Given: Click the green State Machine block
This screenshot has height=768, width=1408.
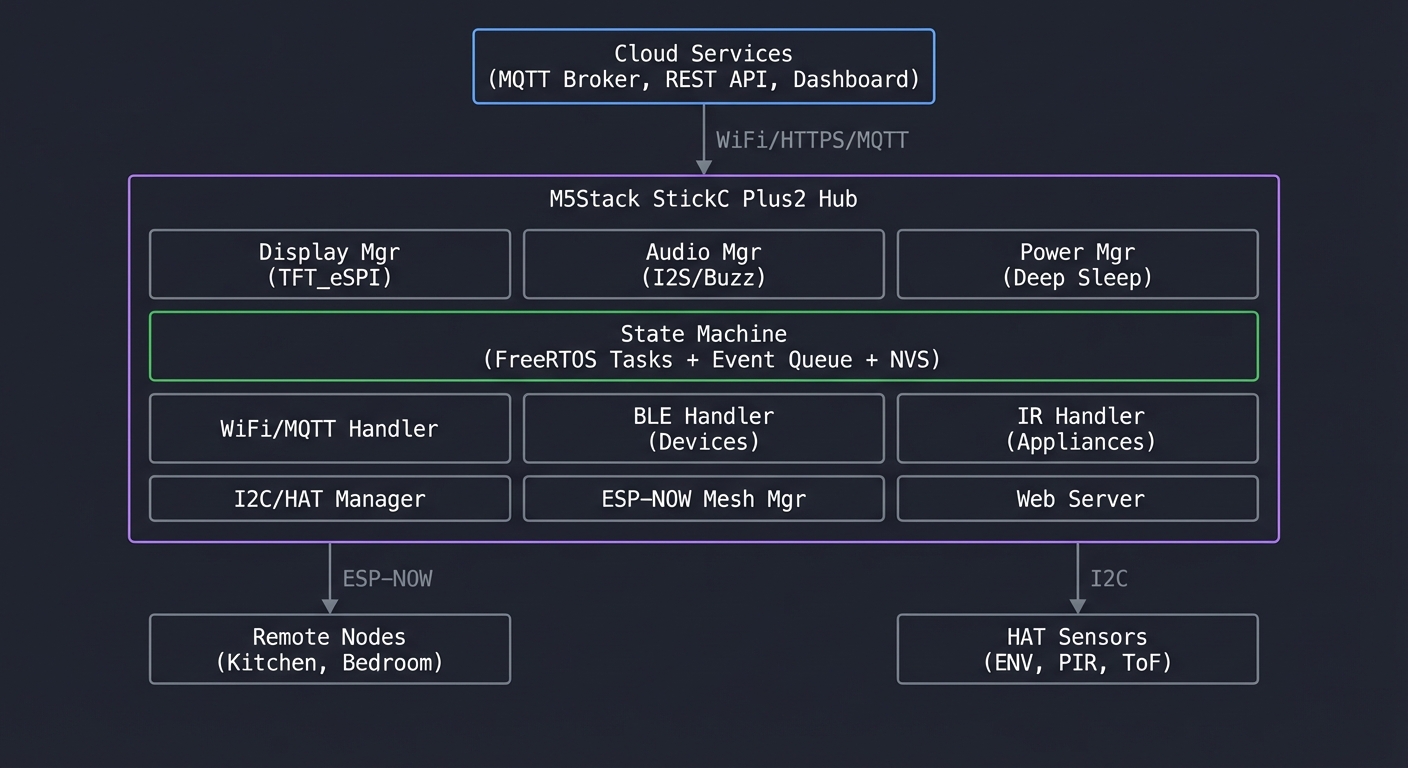Looking at the screenshot, I should coord(703,346).
